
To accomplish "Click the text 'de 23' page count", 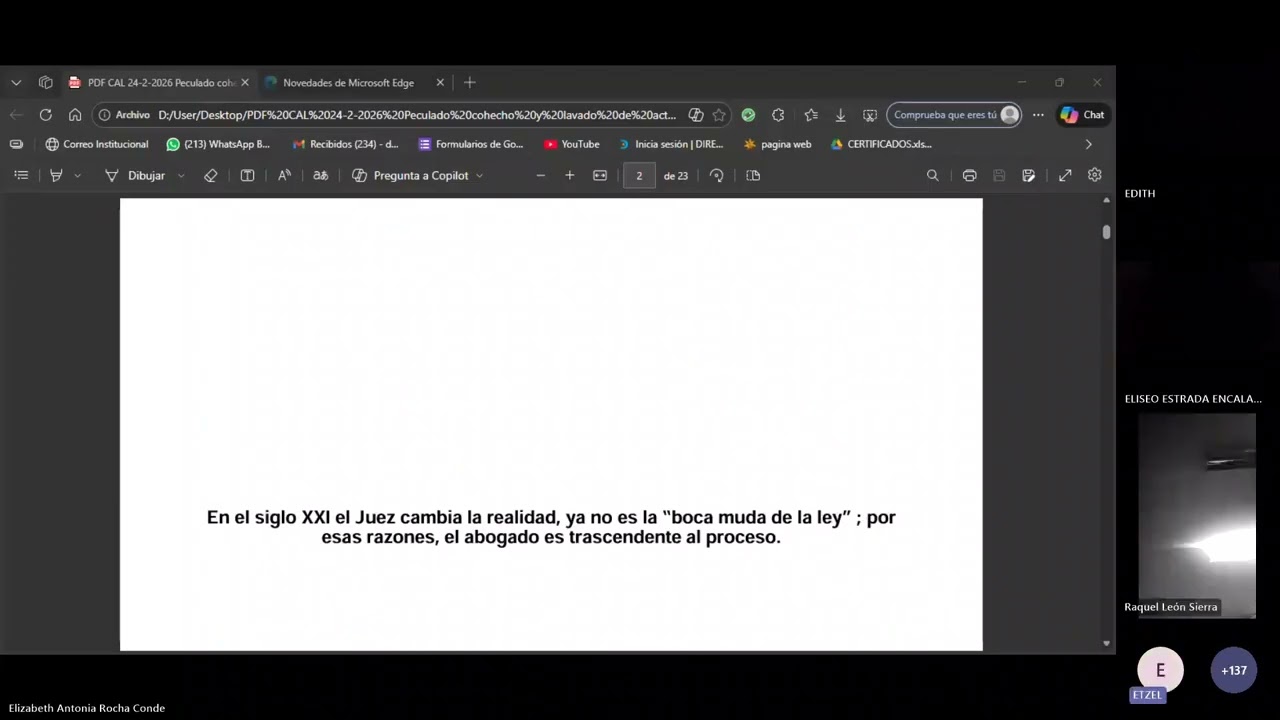I will pyautogui.click(x=676, y=176).
